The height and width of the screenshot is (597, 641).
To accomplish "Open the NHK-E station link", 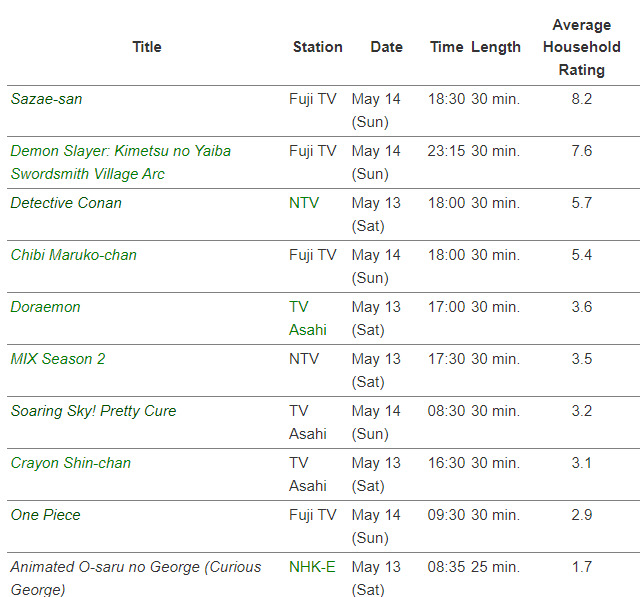I will (312, 567).
